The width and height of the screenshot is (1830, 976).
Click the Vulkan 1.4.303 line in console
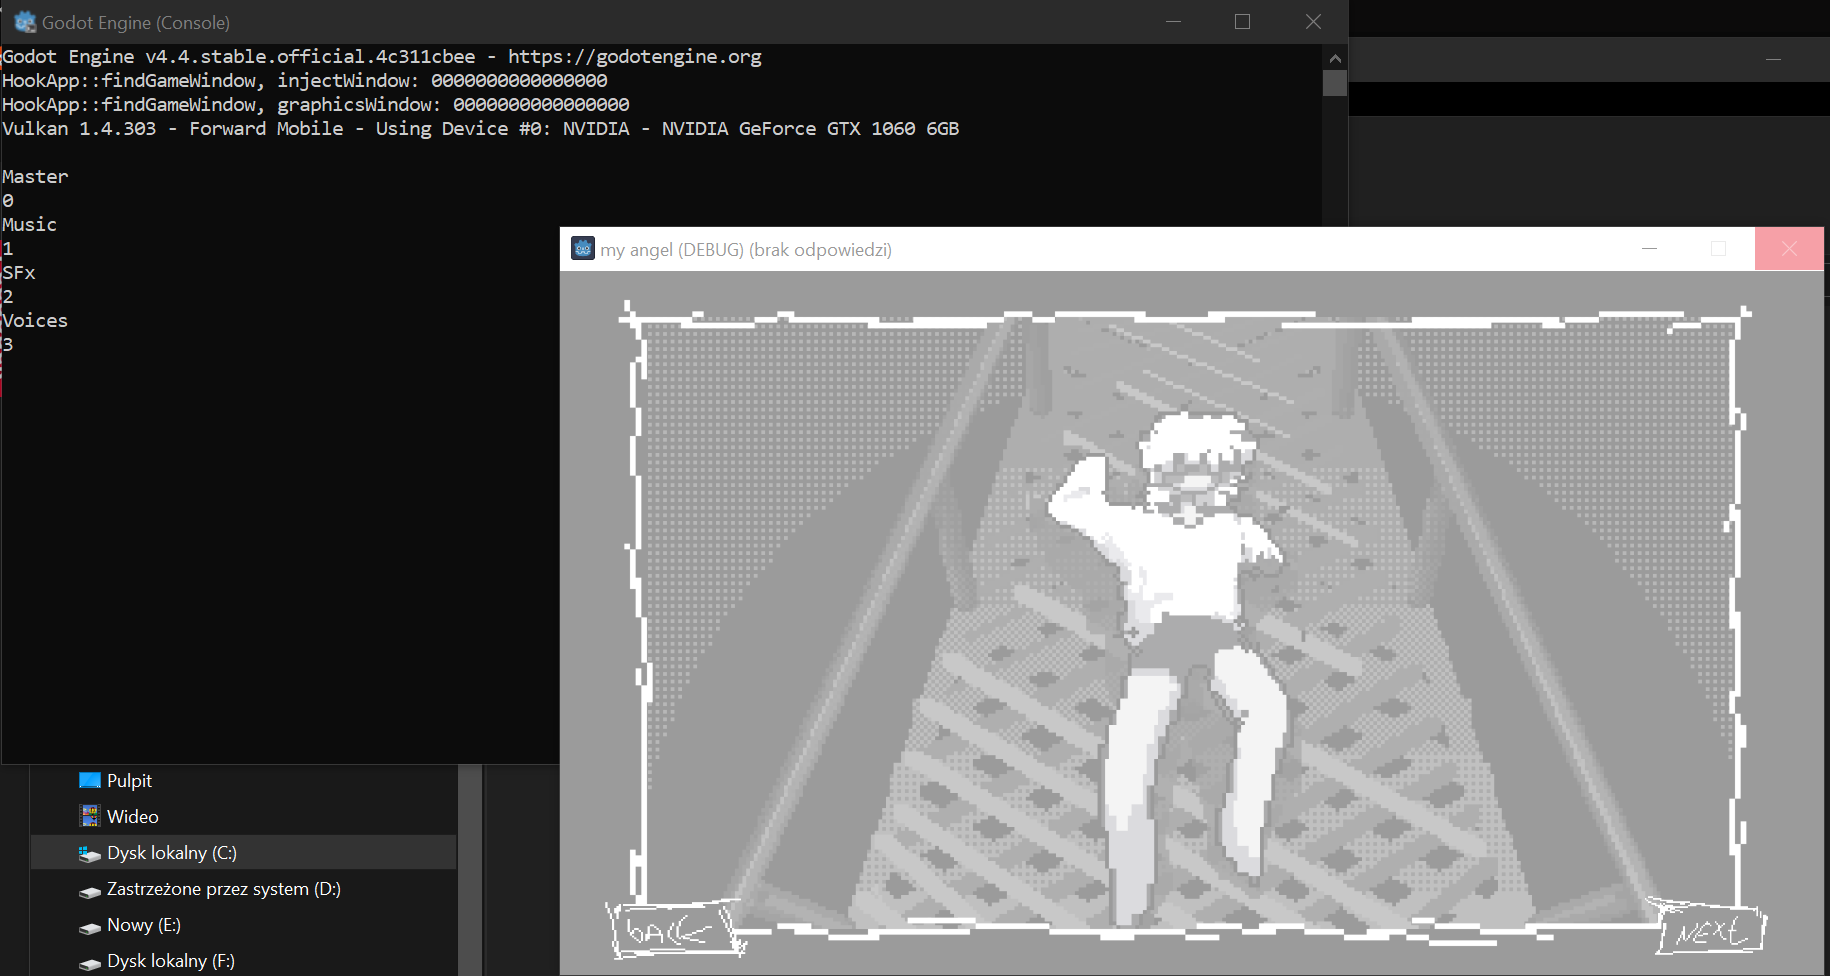[x=481, y=128]
